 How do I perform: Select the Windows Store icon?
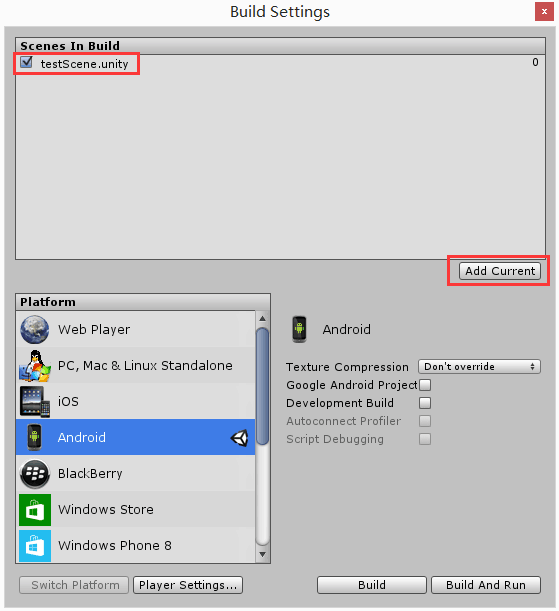tap(35, 510)
